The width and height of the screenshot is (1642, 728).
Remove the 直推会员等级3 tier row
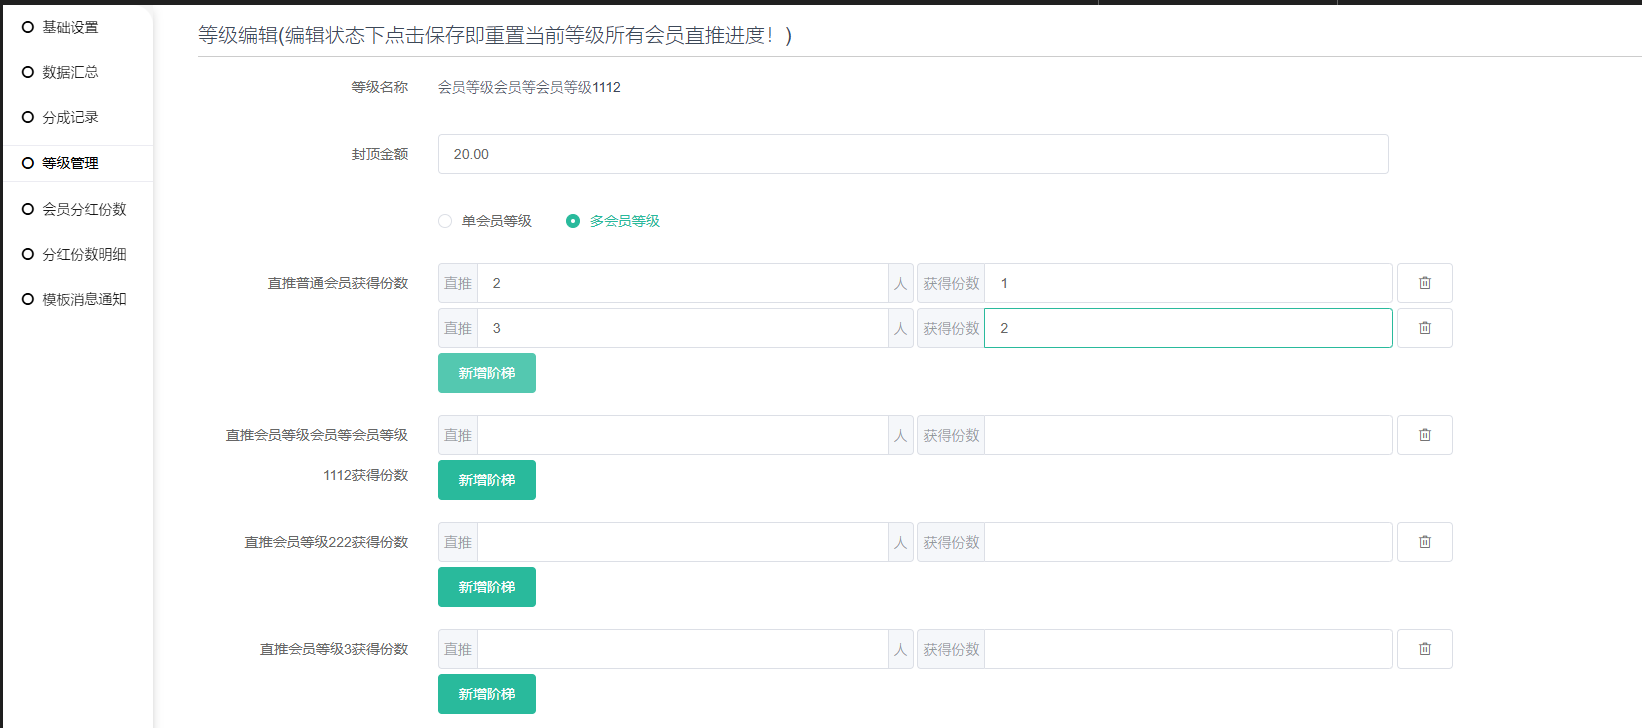(1424, 649)
